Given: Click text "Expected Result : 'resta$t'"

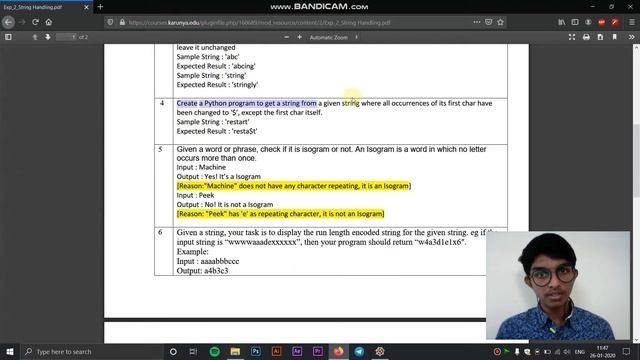Looking at the screenshot, I should (x=217, y=131).
